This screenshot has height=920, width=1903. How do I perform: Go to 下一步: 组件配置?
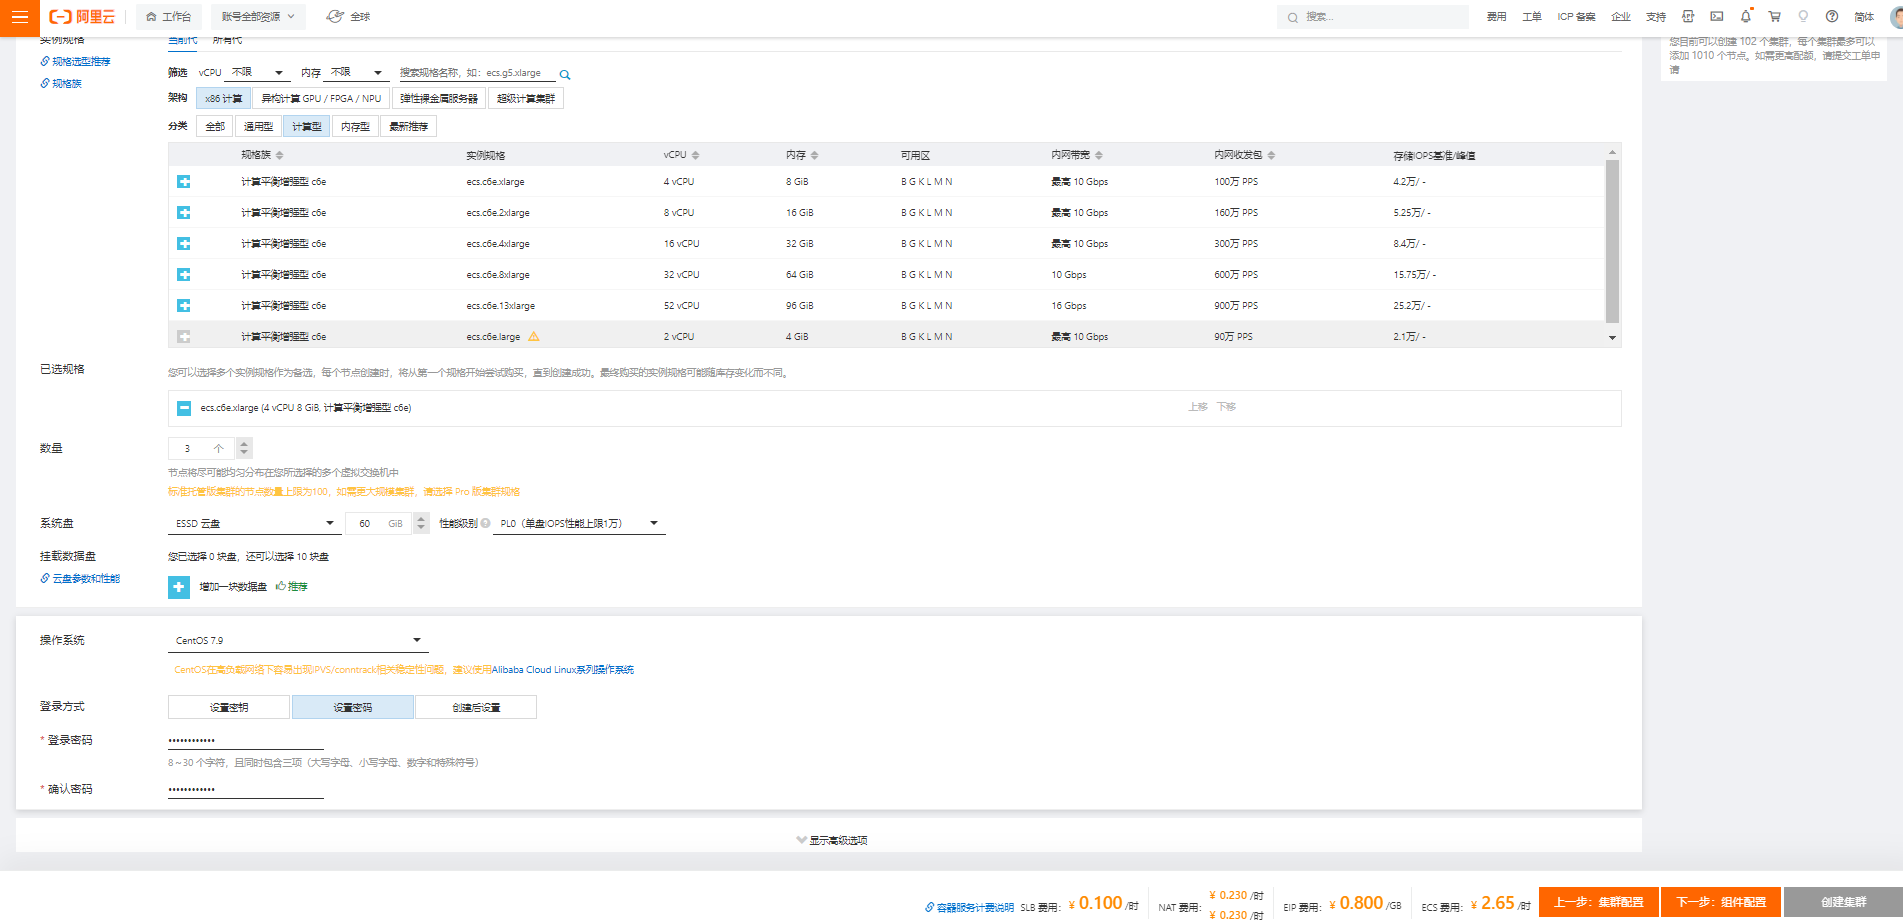(x=1721, y=902)
